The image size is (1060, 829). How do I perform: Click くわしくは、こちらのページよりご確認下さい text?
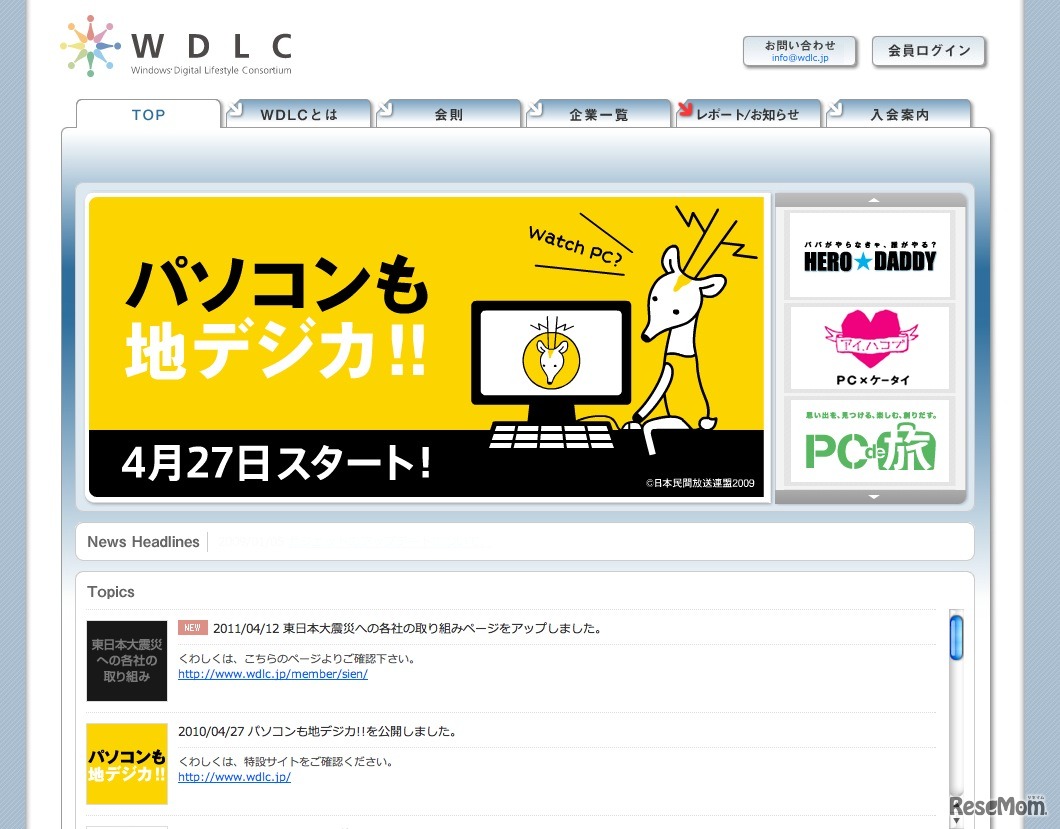tap(297, 659)
